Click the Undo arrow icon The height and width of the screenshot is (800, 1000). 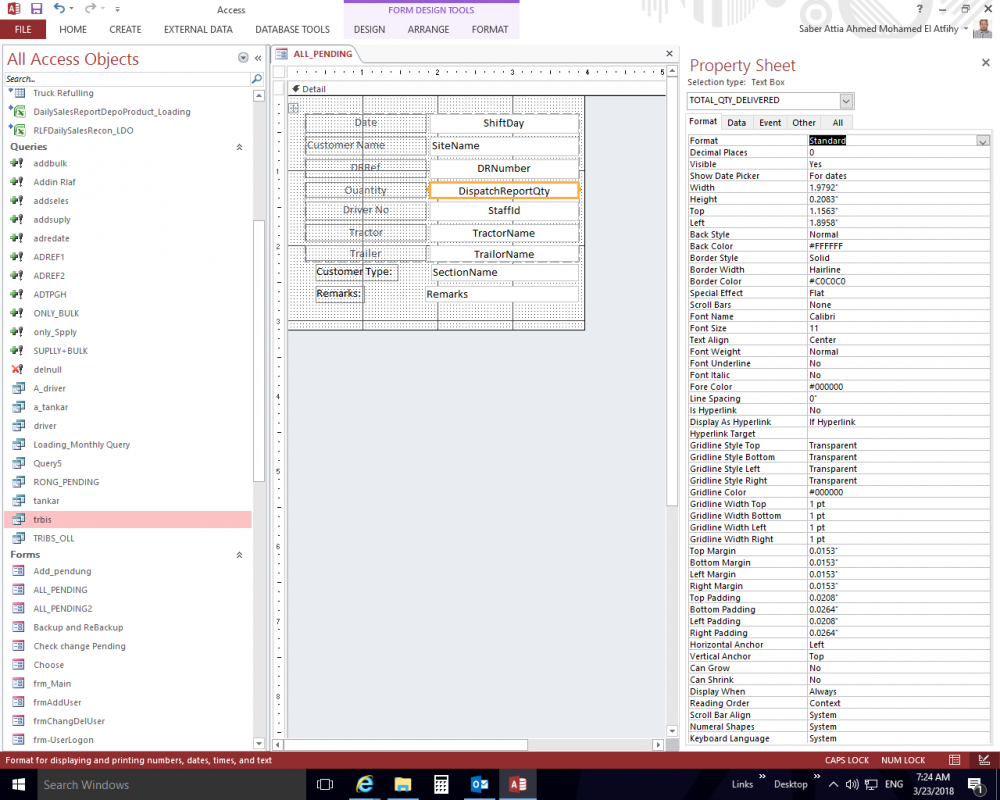pos(59,8)
